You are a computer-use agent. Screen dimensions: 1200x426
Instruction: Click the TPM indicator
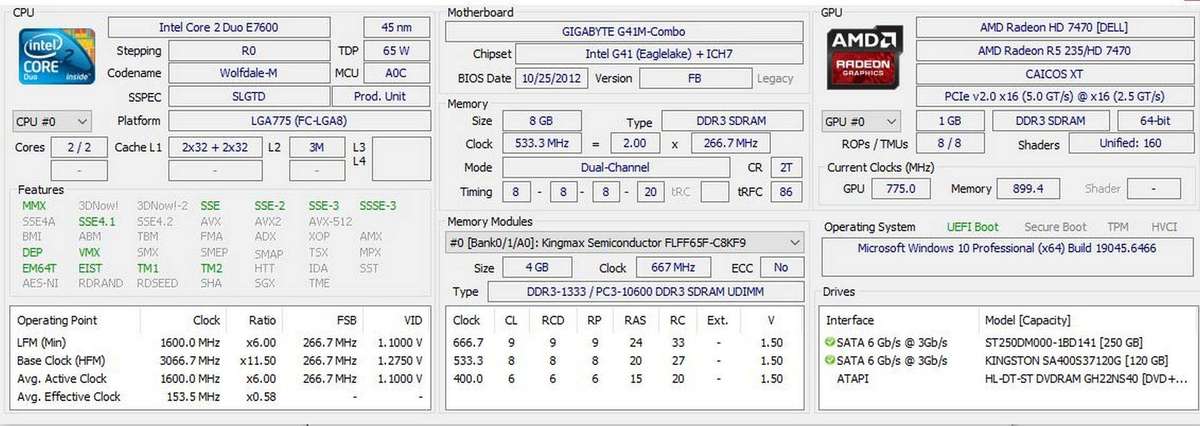[x=1118, y=227]
